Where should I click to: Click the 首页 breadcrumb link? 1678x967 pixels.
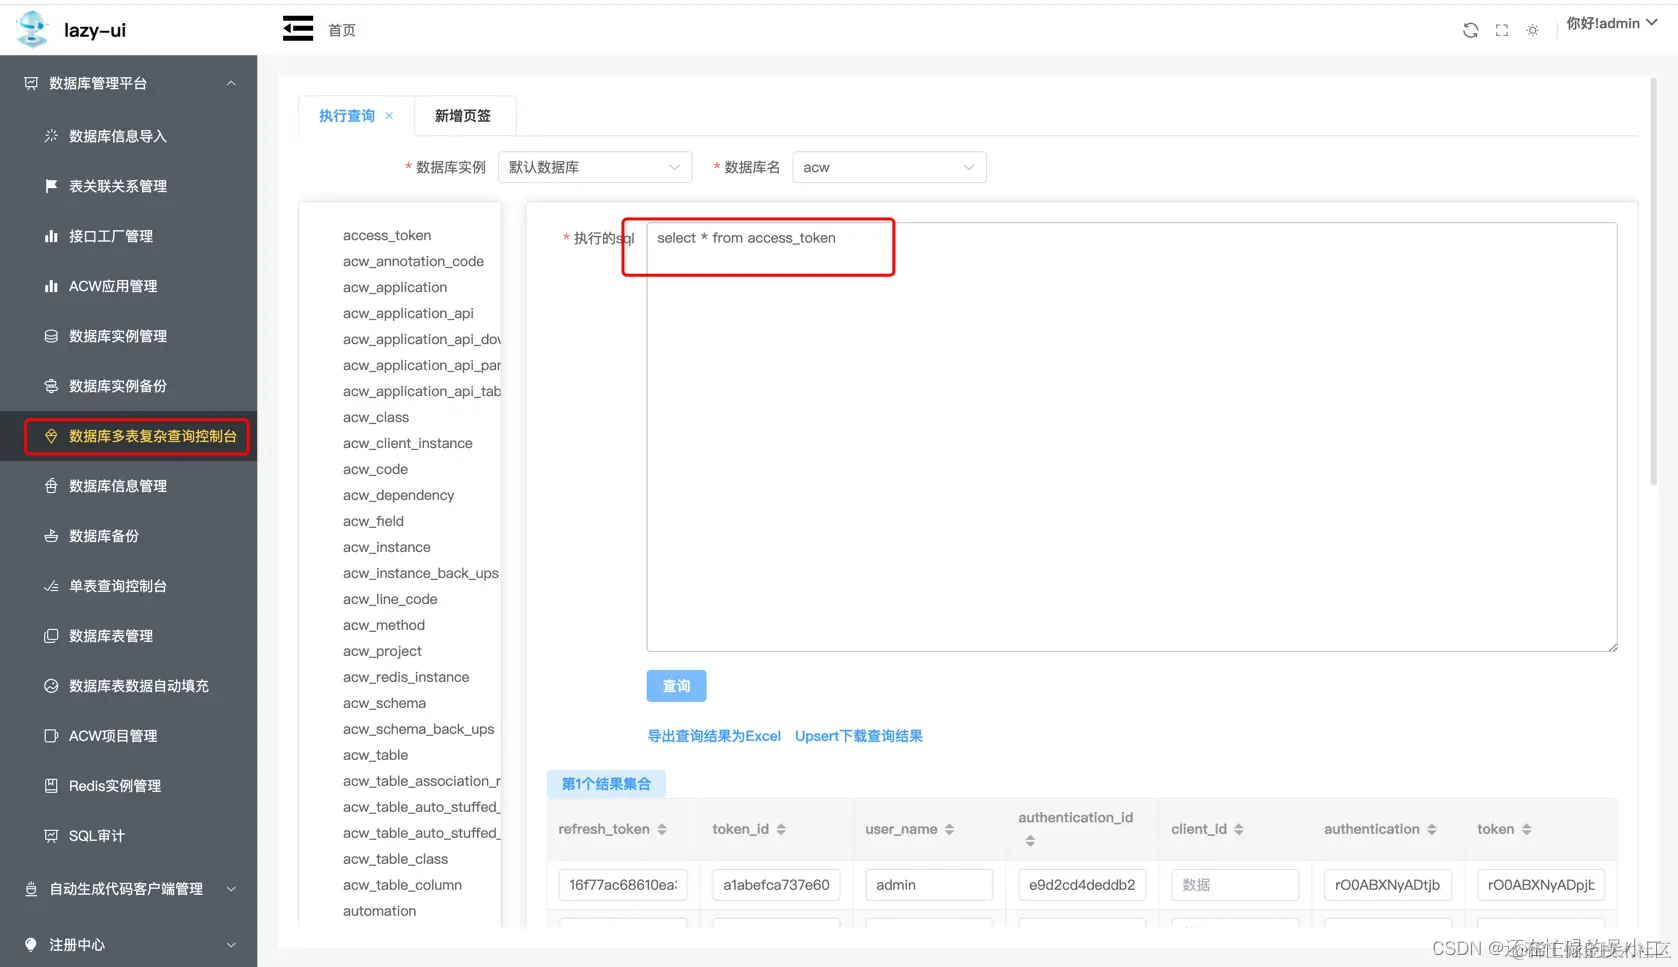click(x=342, y=30)
